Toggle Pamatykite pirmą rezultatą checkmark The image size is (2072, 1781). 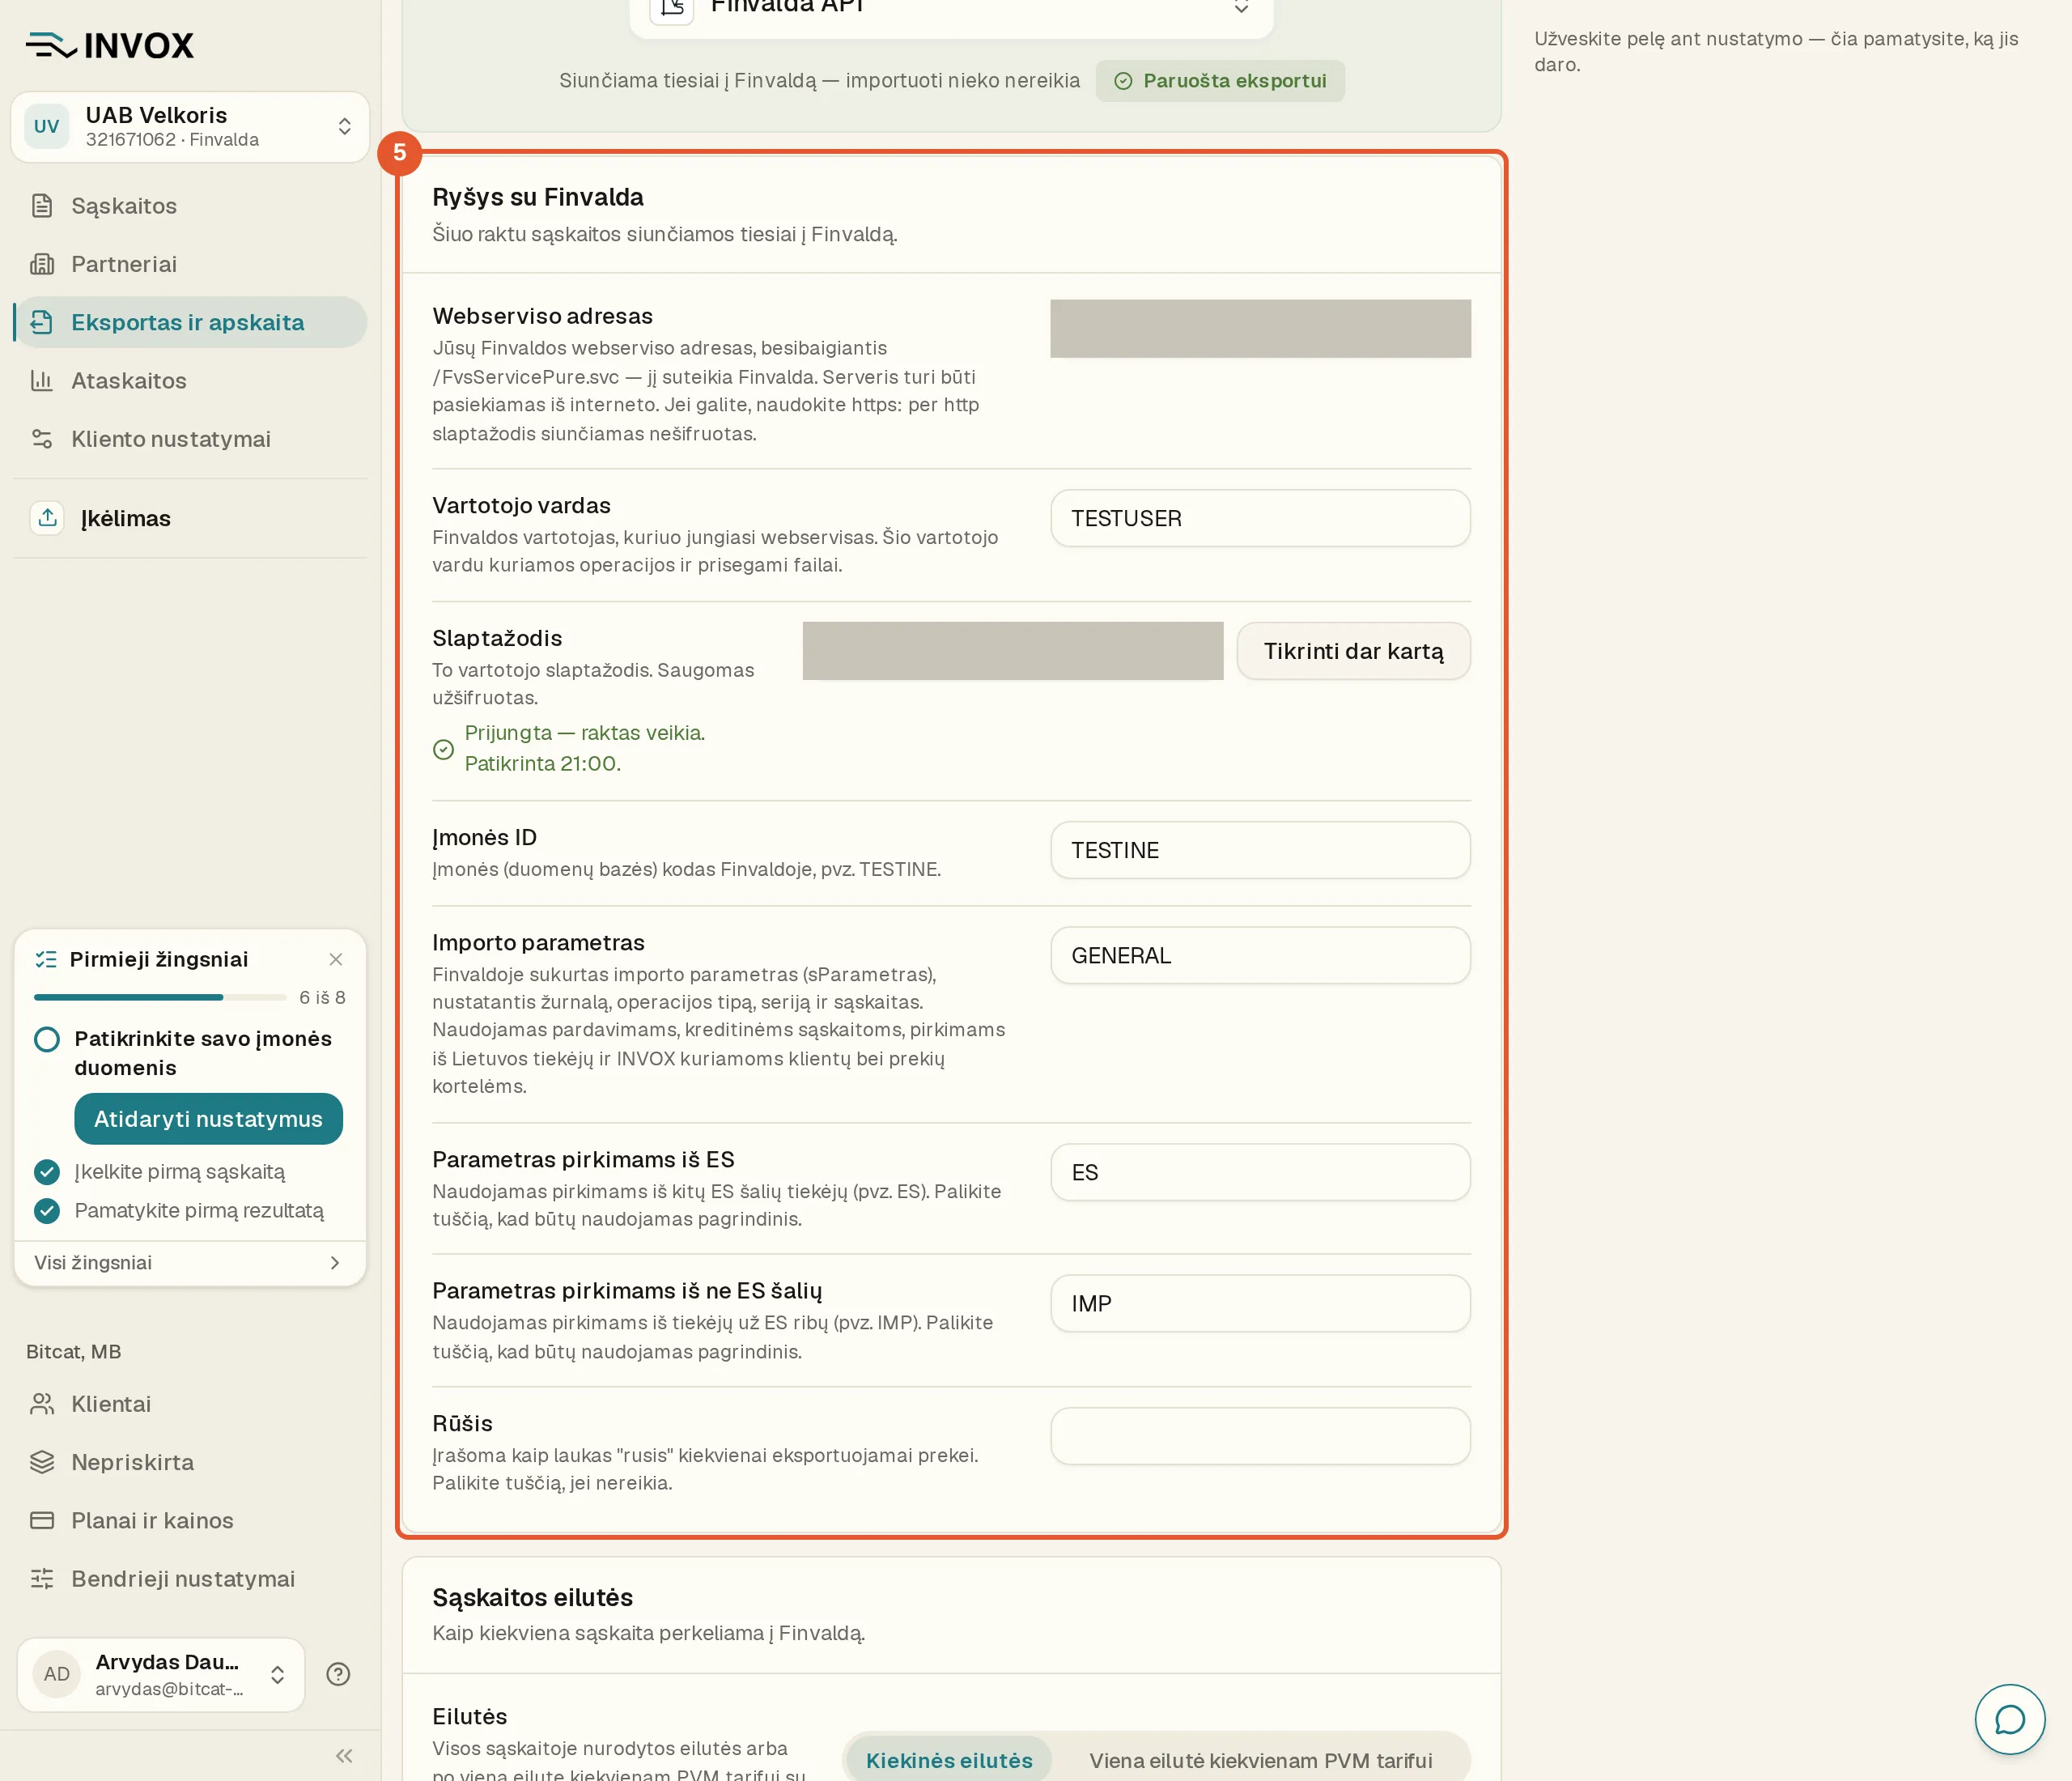coord(47,1211)
